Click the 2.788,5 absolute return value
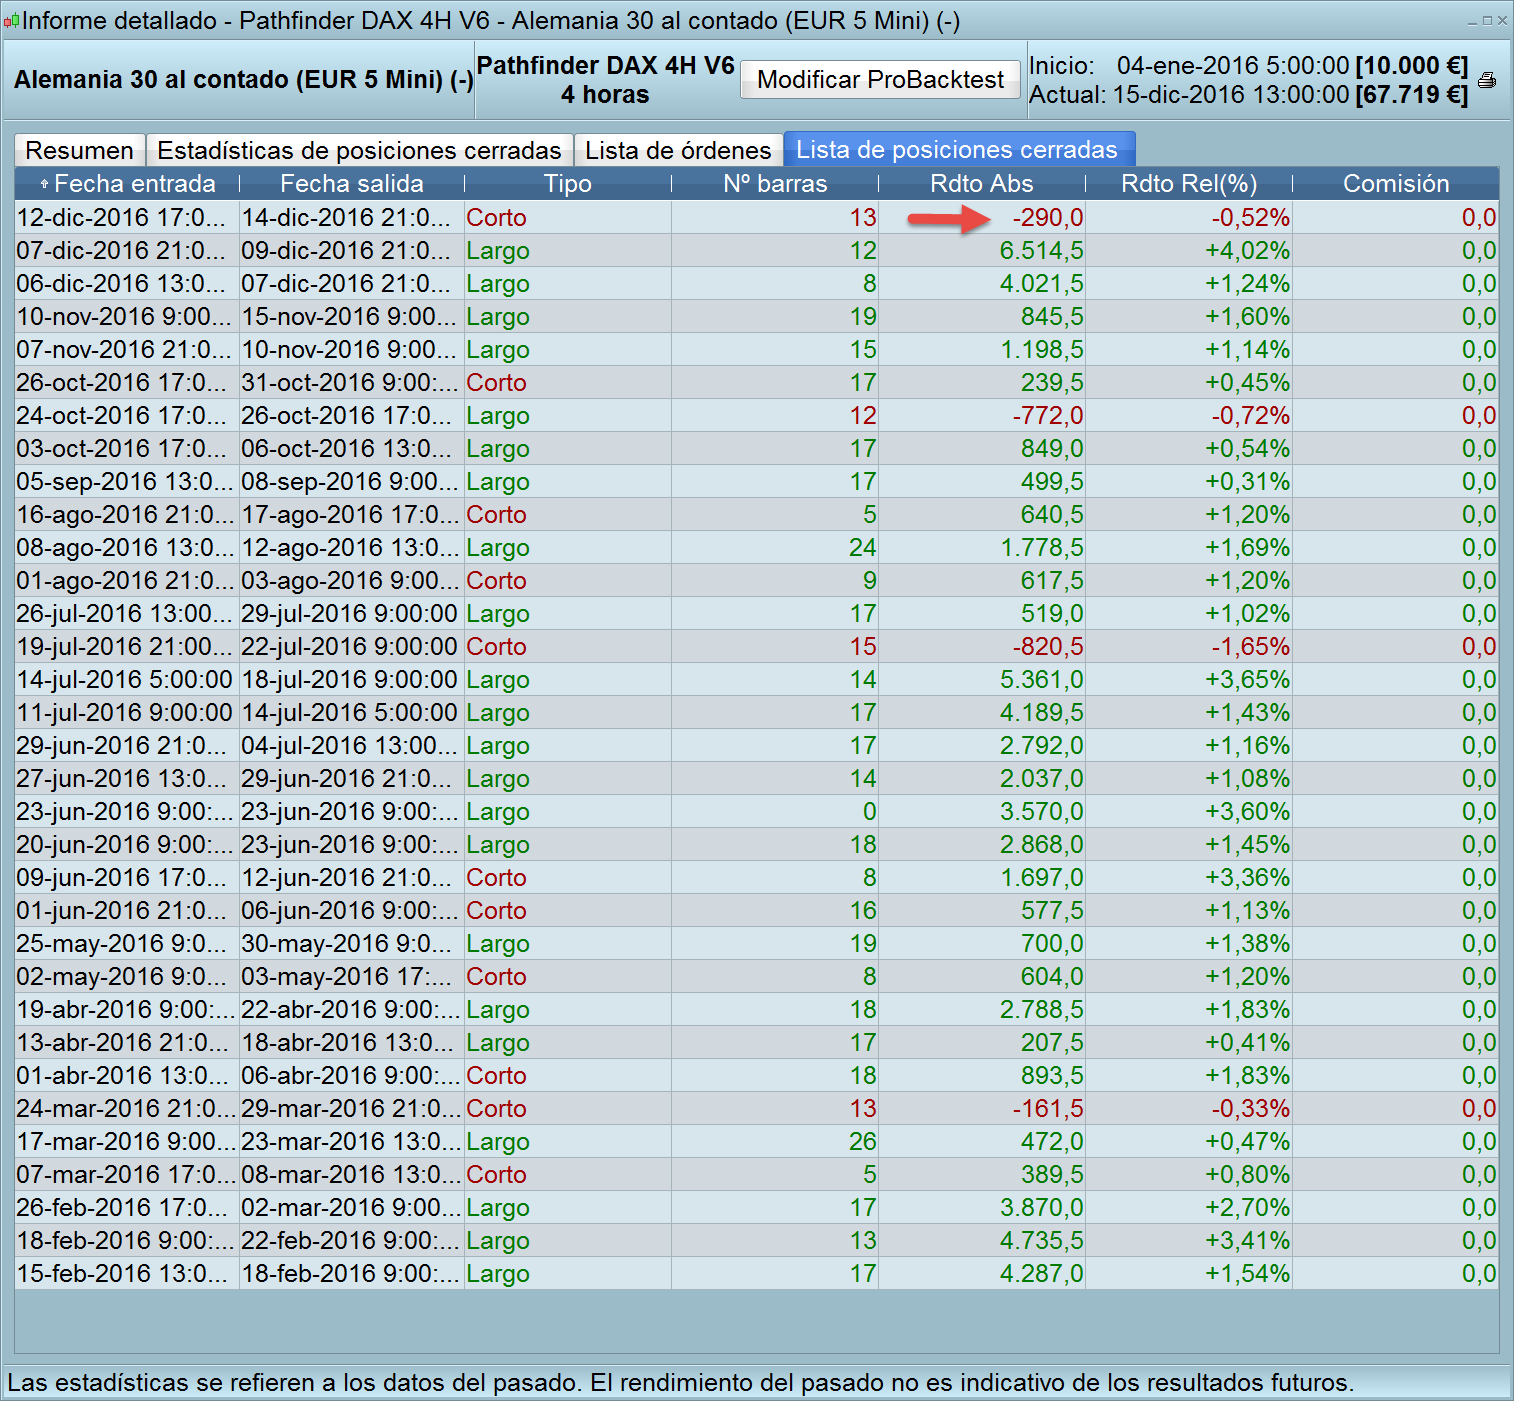 (1042, 1010)
